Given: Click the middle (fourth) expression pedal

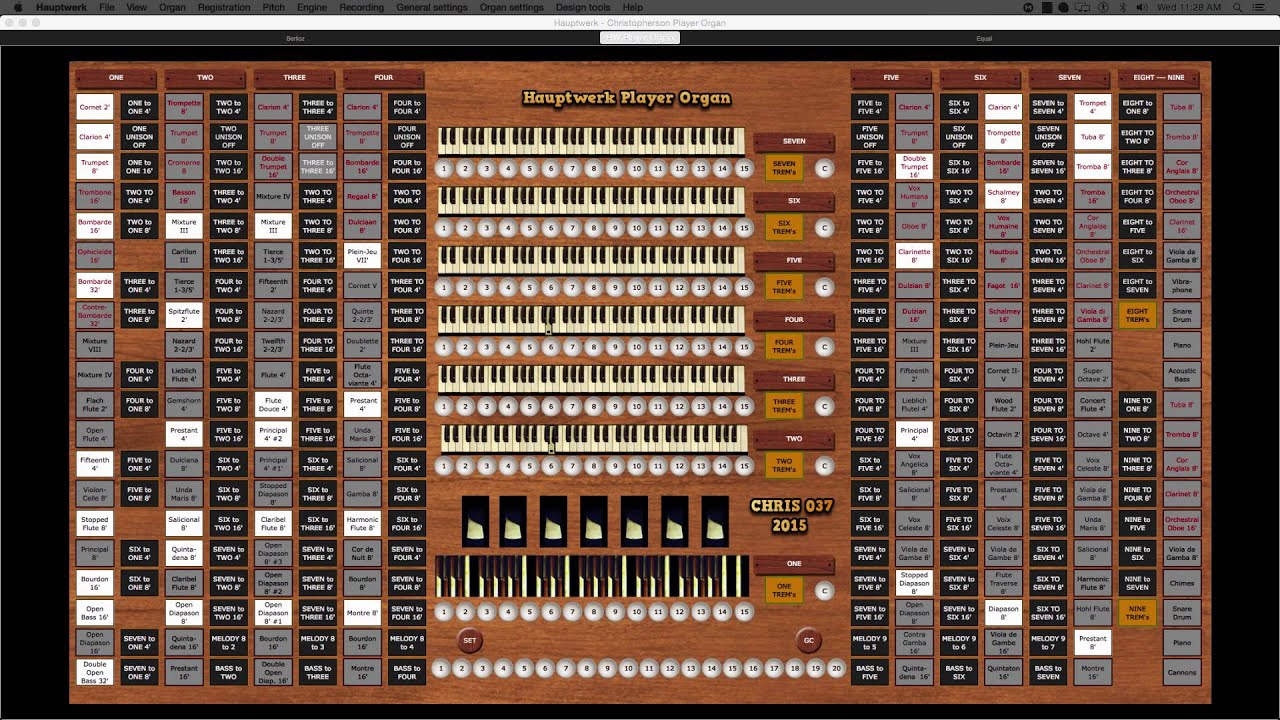Looking at the screenshot, I should click(x=595, y=521).
